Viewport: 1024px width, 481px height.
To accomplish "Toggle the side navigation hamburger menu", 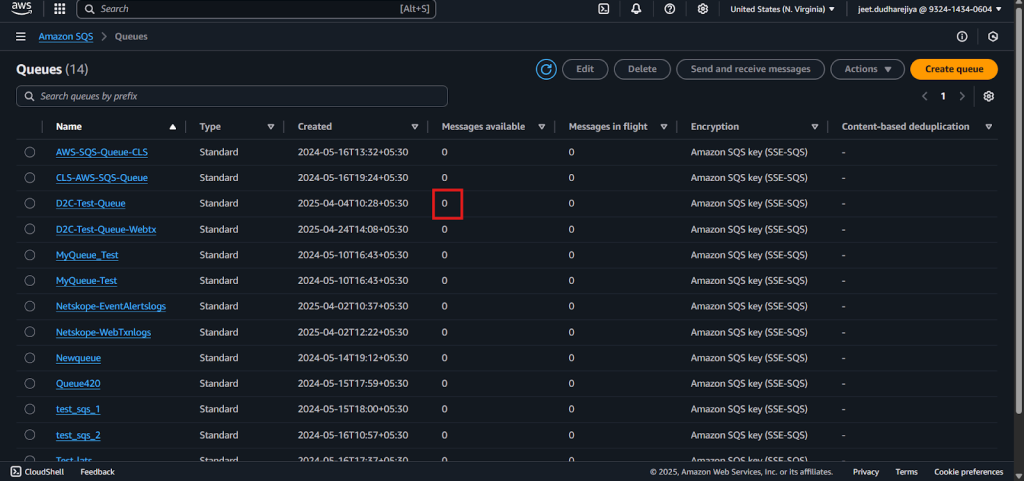I will pyautogui.click(x=21, y=37).
